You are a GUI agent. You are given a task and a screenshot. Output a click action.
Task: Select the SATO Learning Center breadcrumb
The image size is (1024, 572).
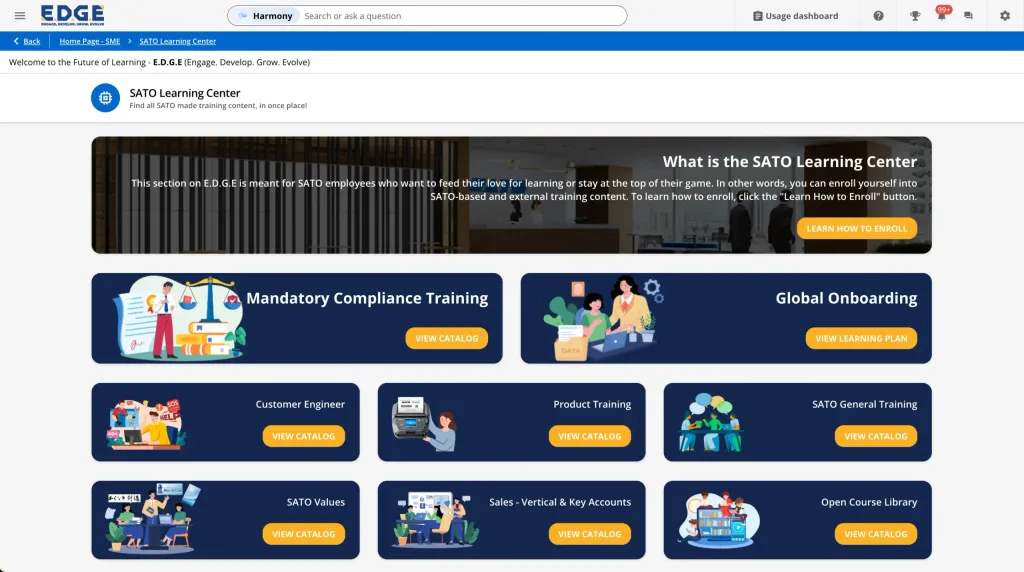coord(177,41)
